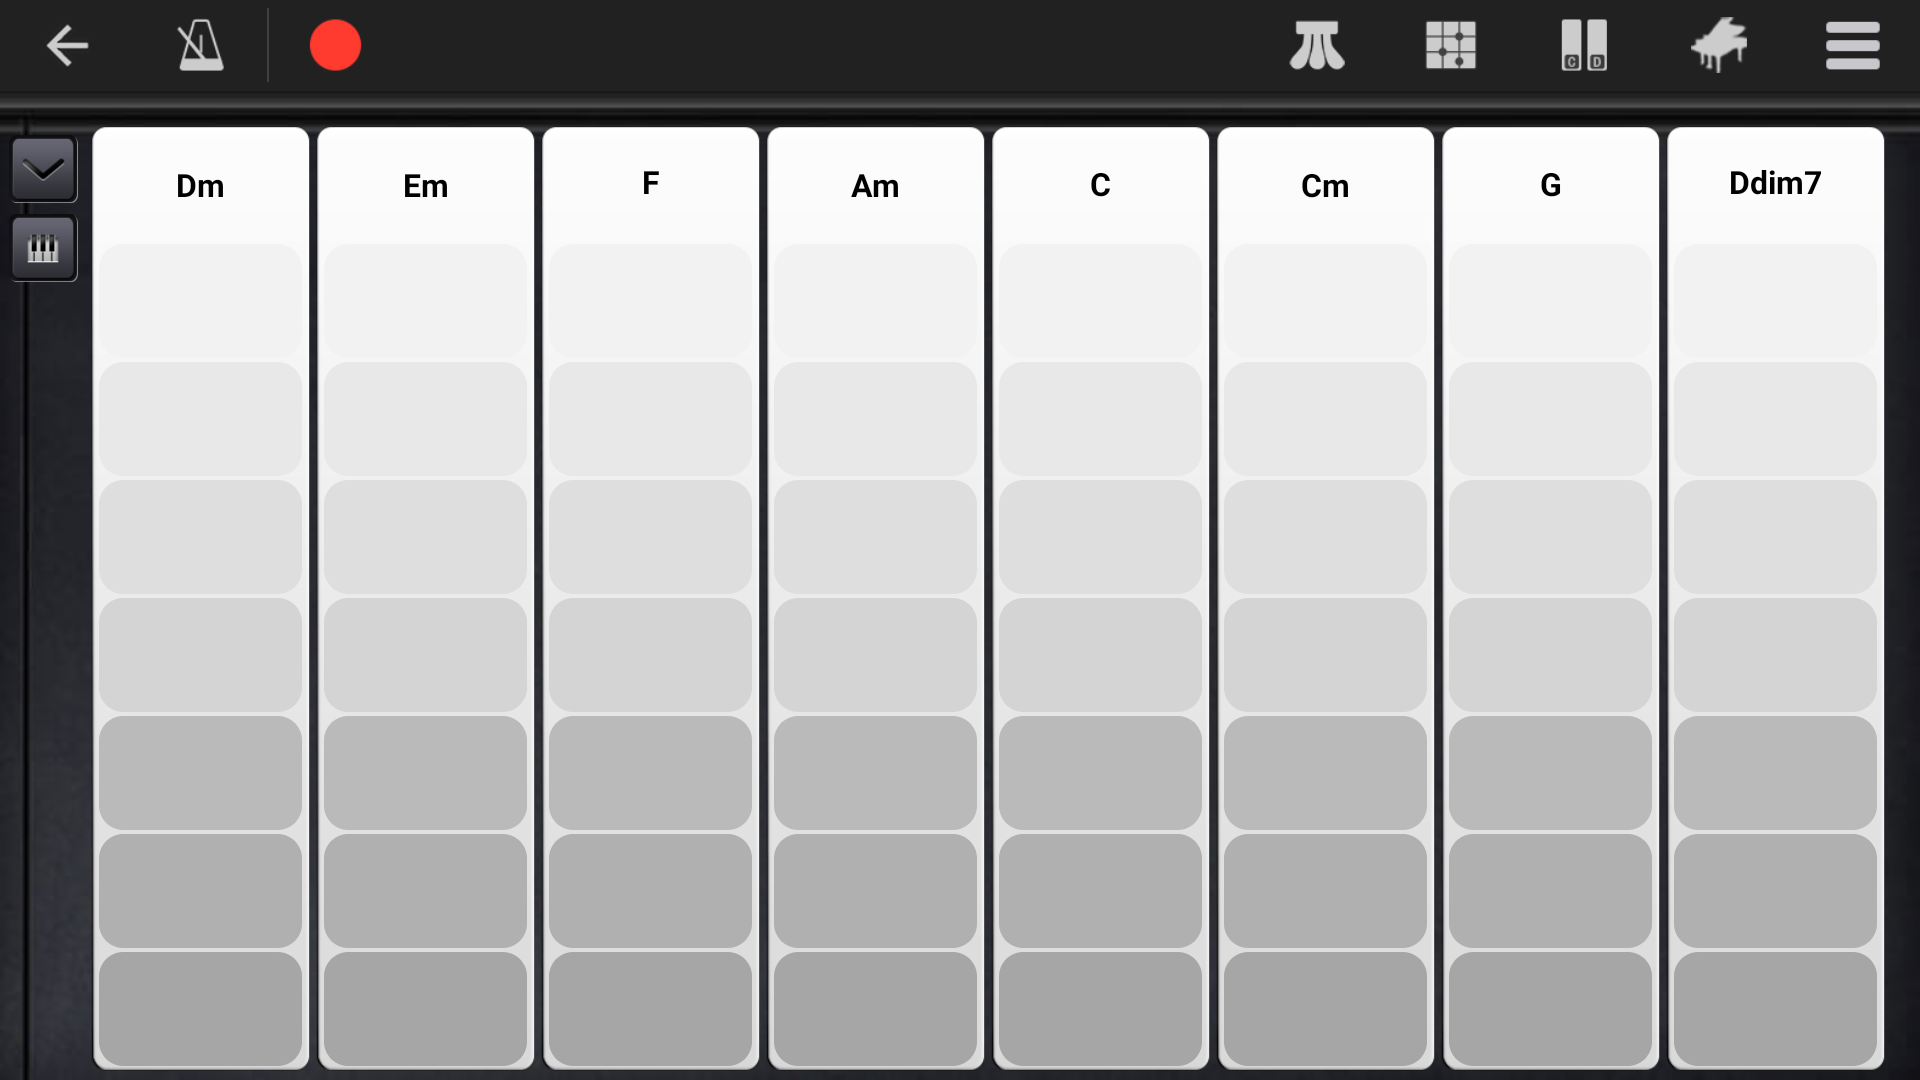Play the F chord top pad

pyautogui.click(x=650, y=300)
